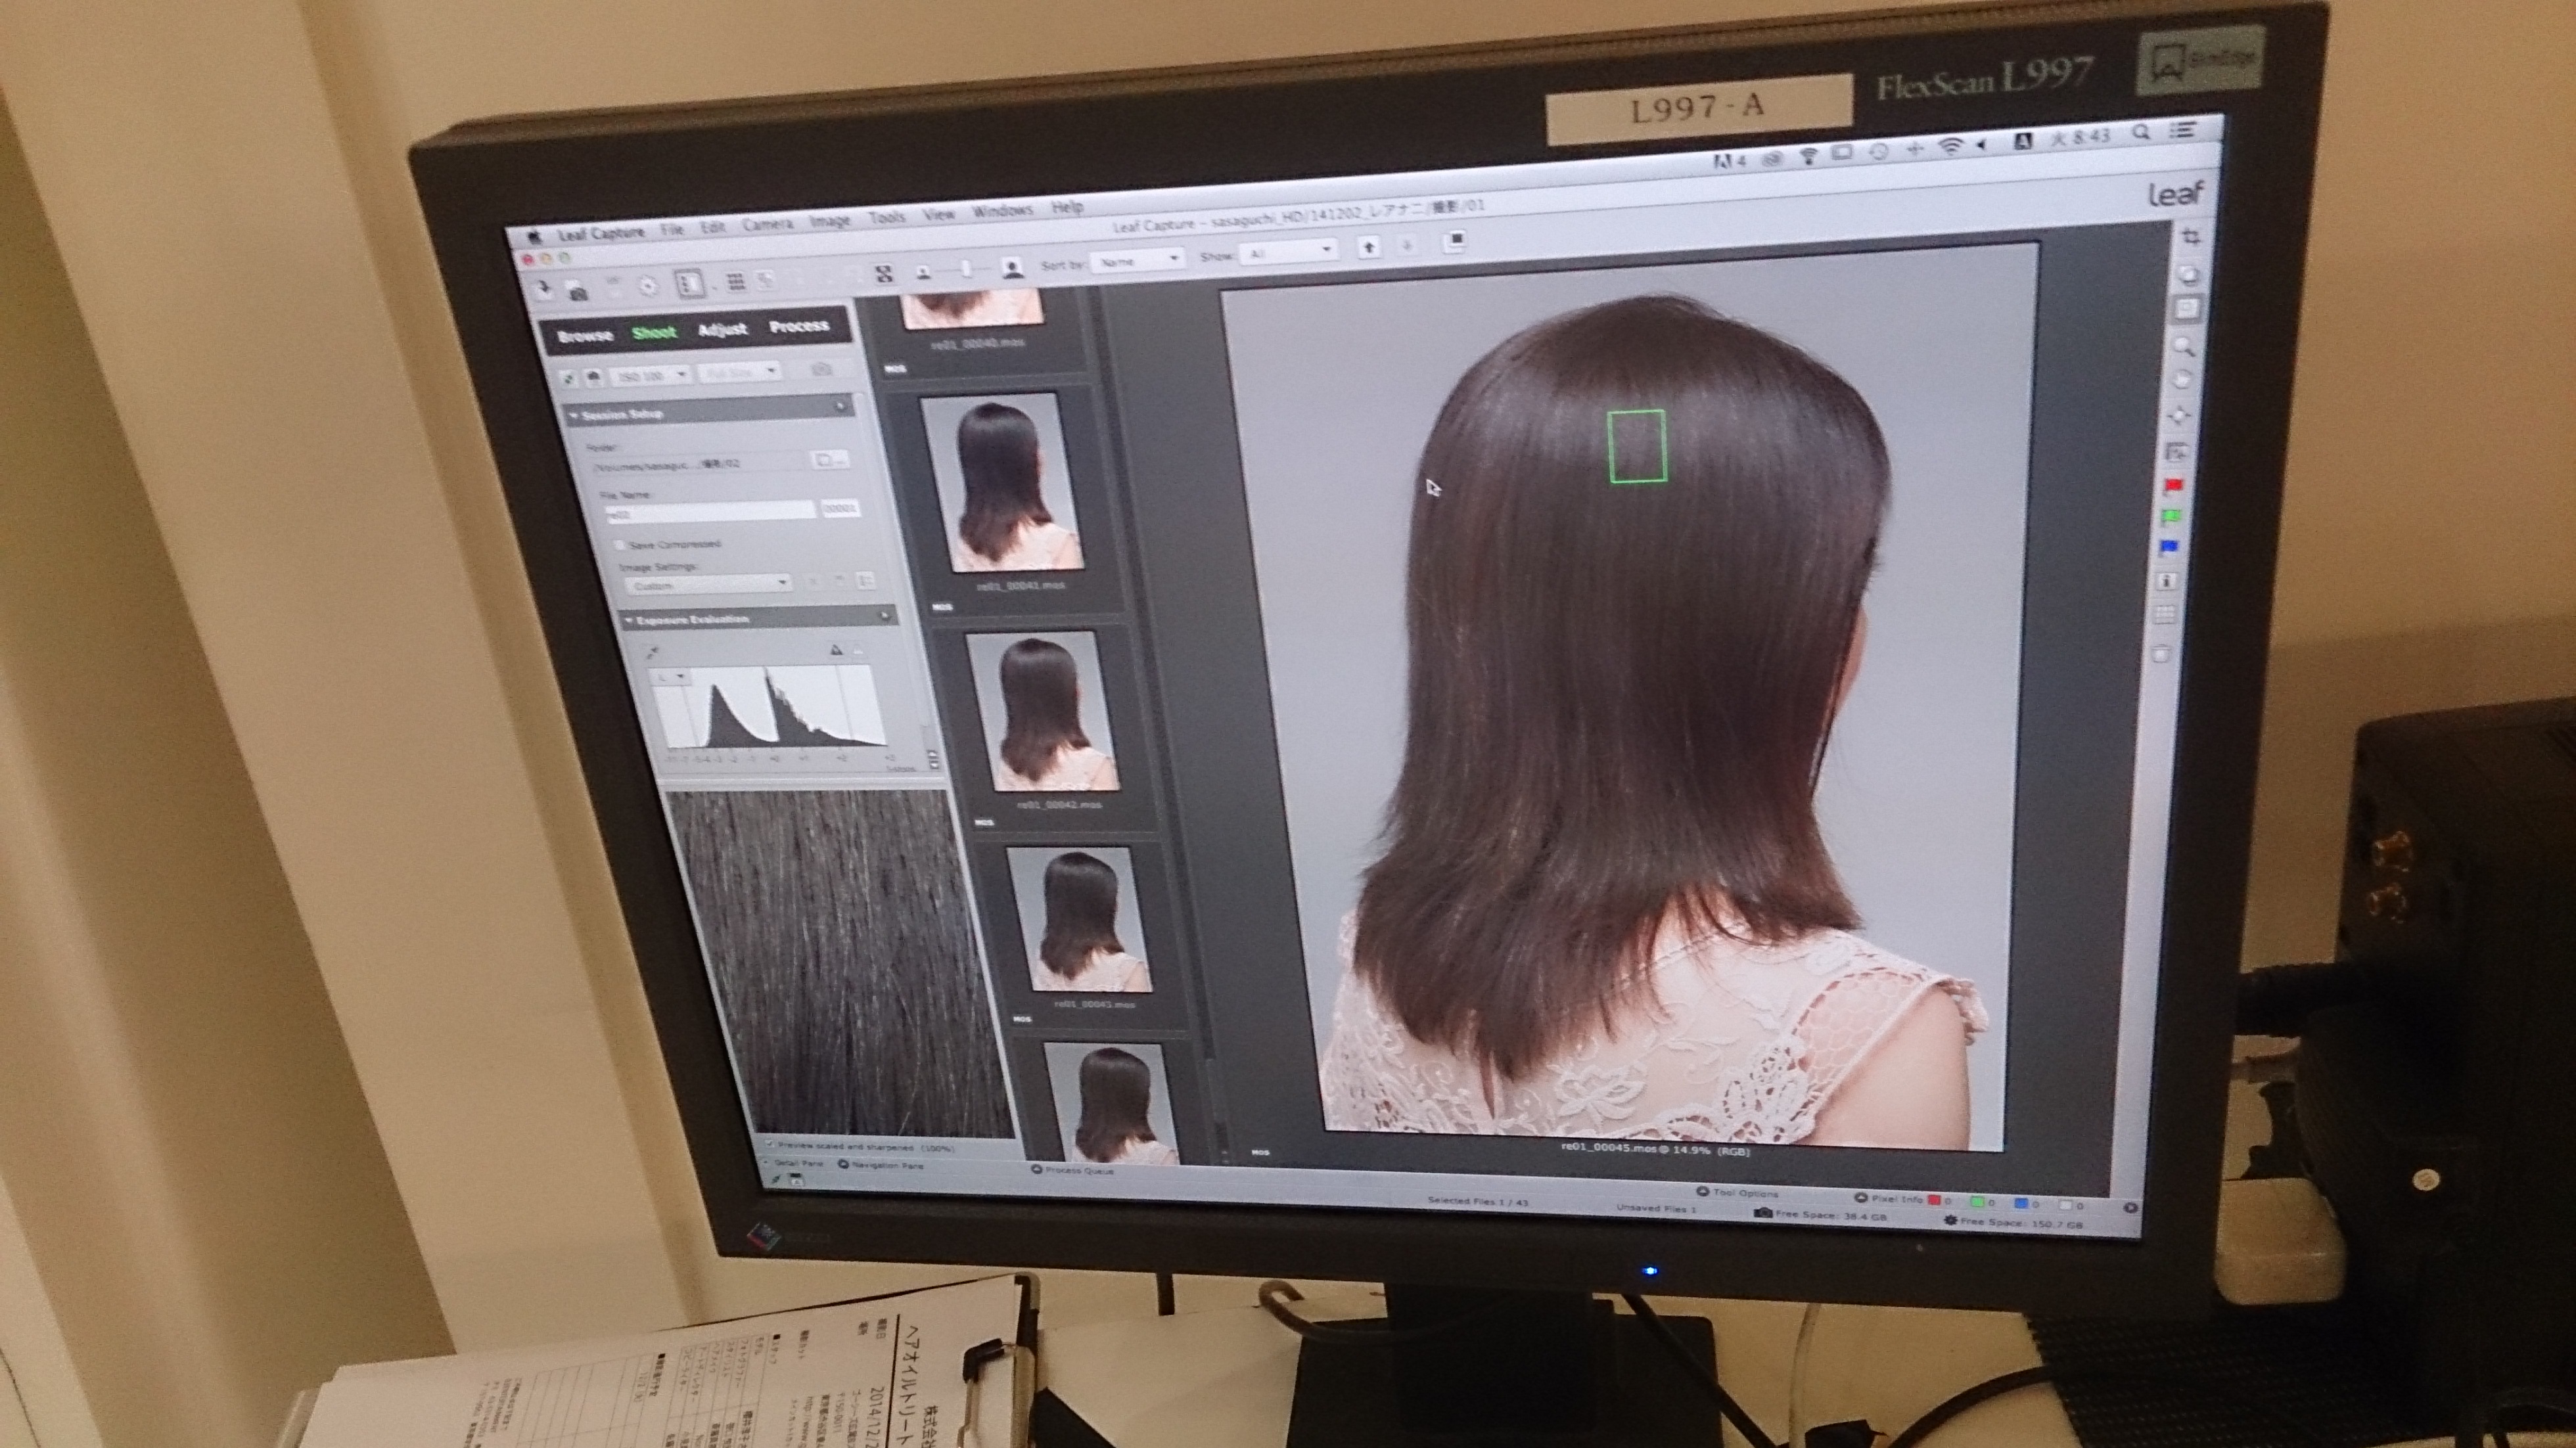Click the menu bar clock
This screenshot has height=1448, width=2576.
2081,136
